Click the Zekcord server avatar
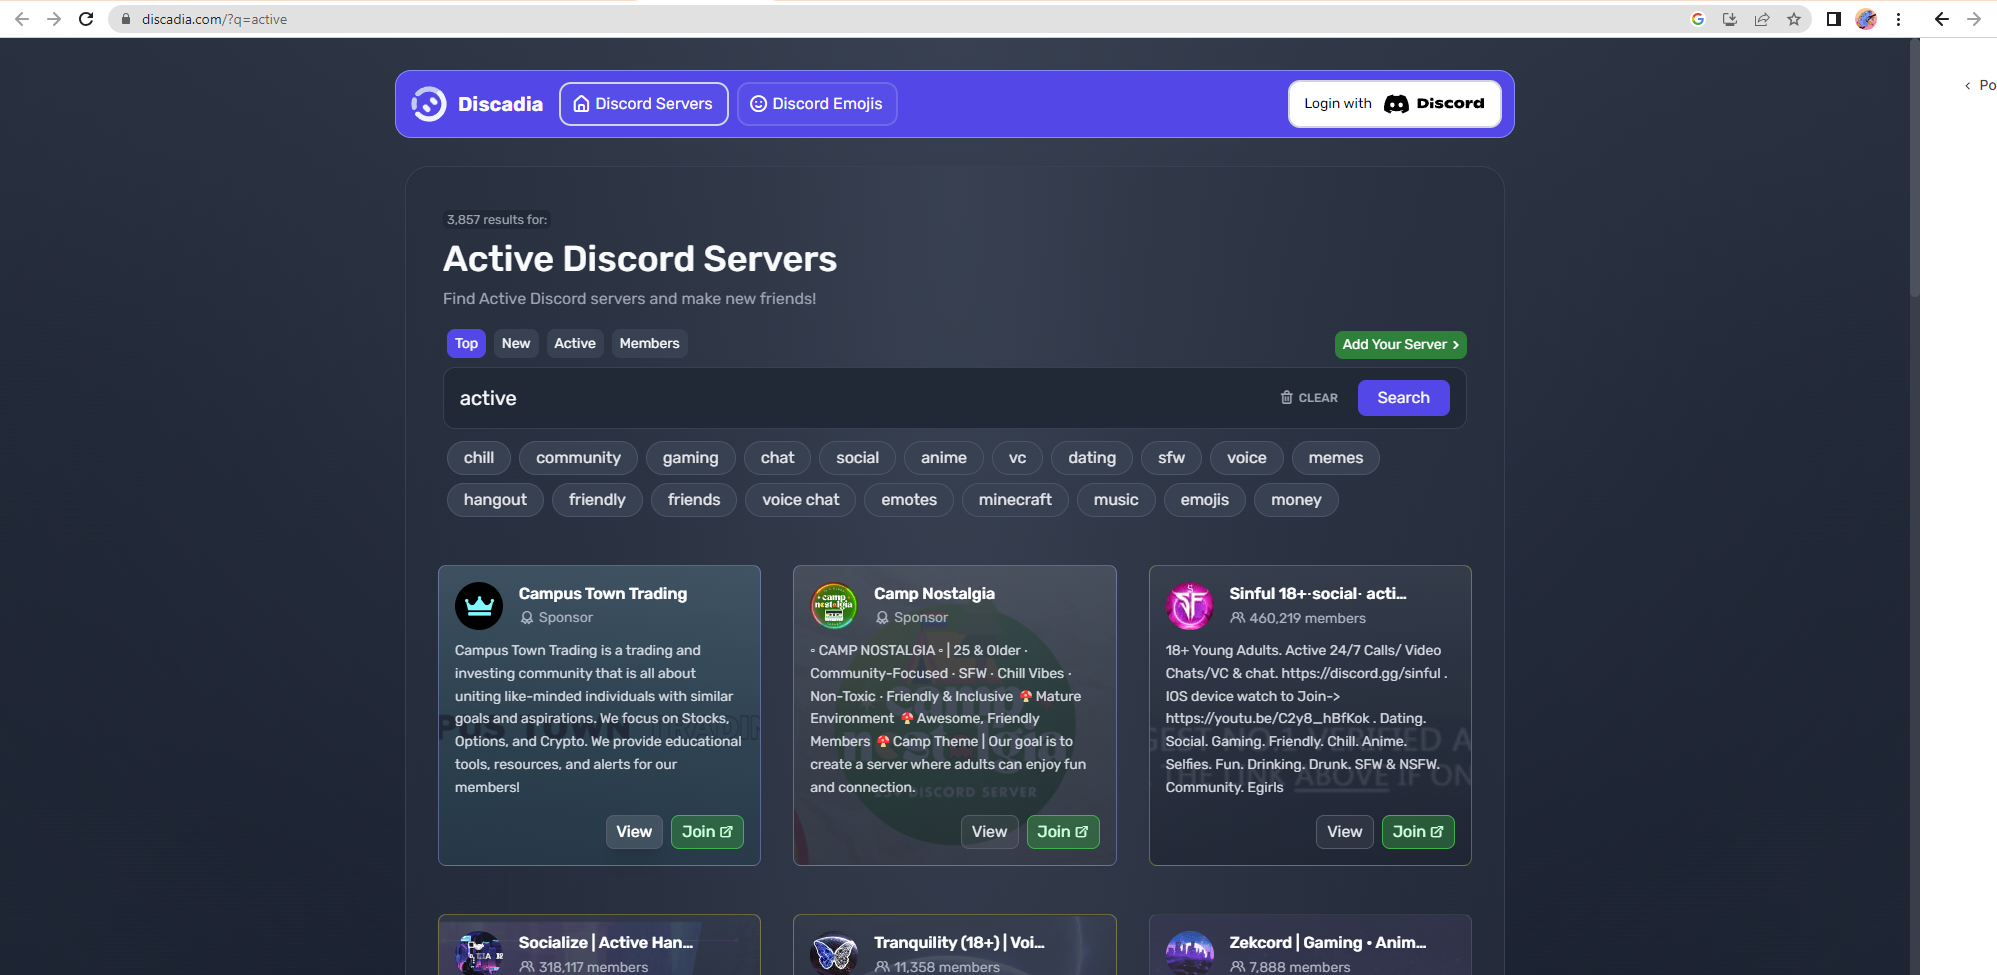This screenshot has height=975, width=1997. pyautogui.click(x=1190, y=953)
